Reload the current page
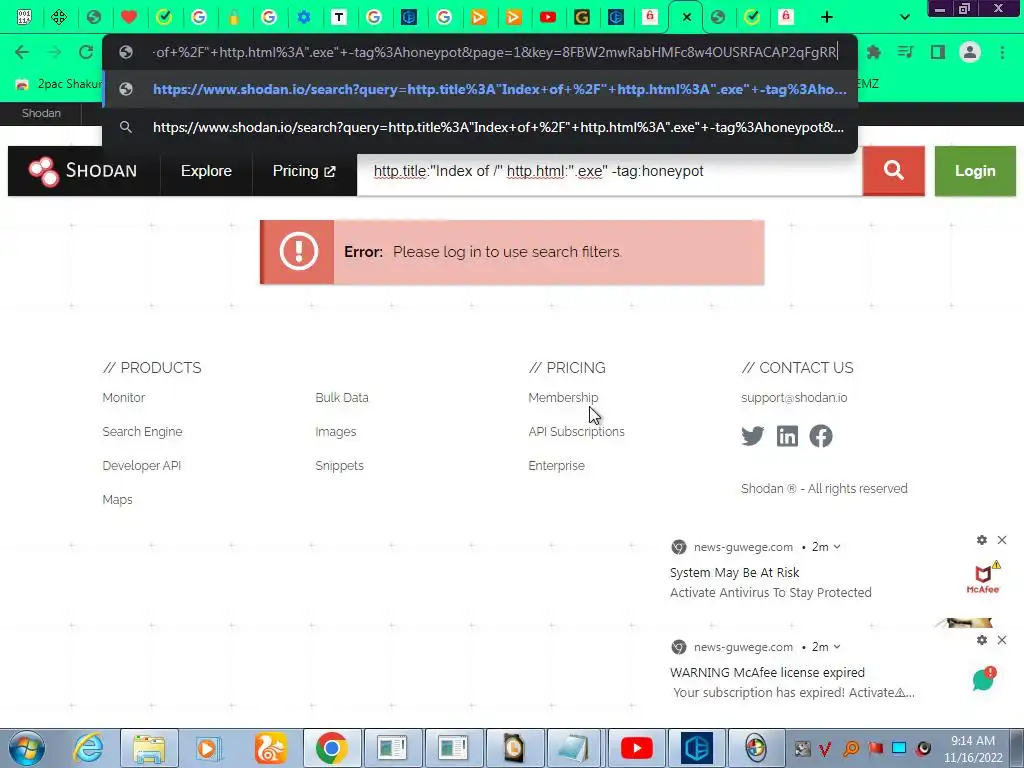Screen dimensions: 1024x768 [x=86, y=52]
